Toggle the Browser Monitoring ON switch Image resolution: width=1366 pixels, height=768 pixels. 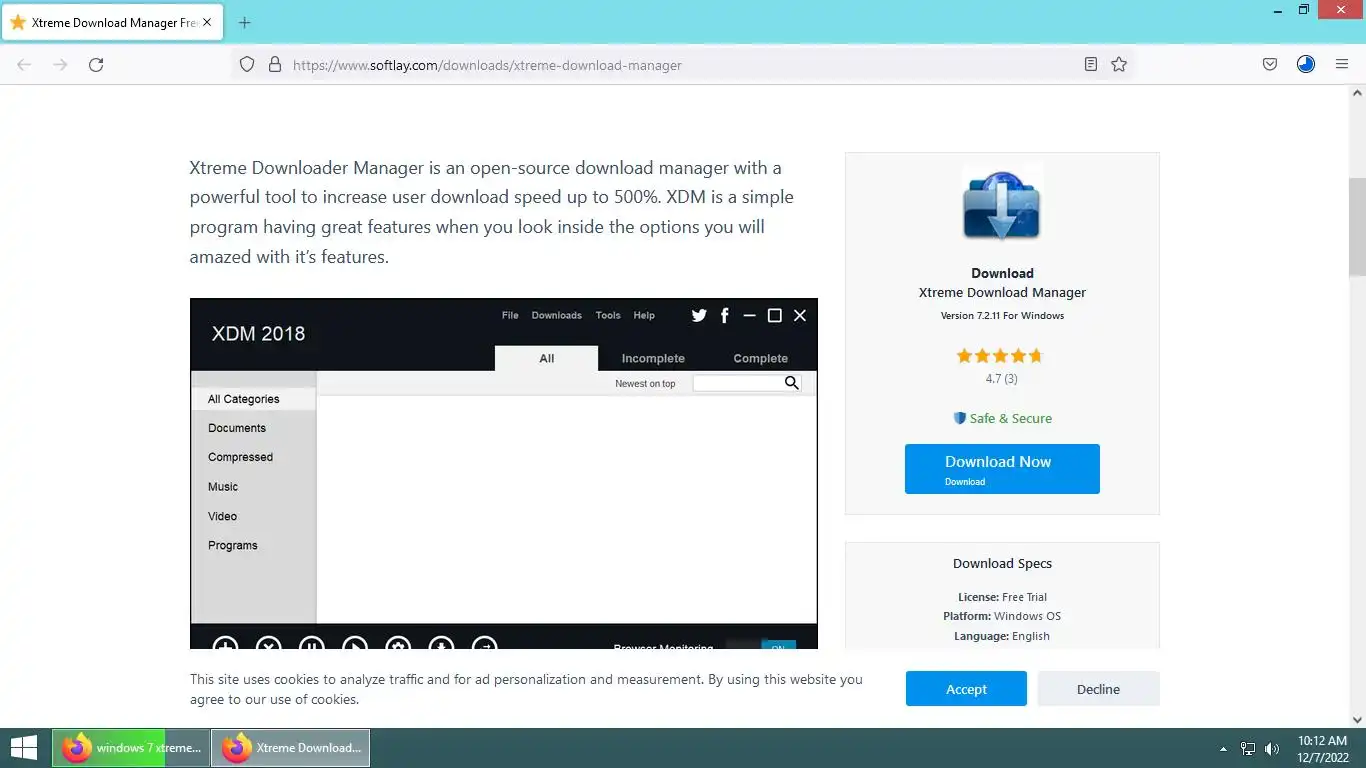pyautogui.click(x=761, y=645)
